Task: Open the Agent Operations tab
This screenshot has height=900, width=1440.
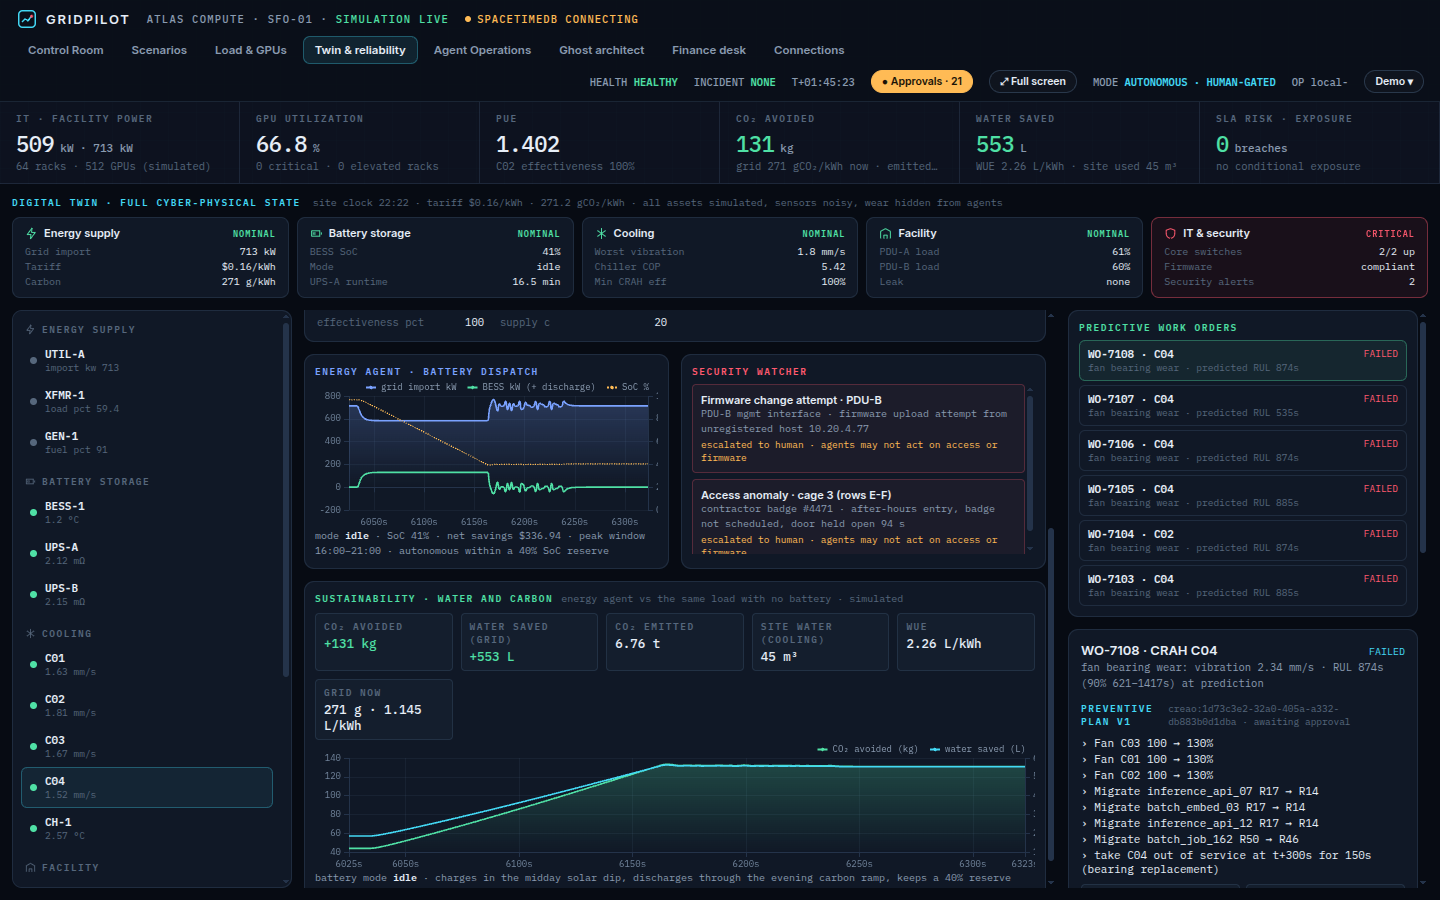Action: 482,50
